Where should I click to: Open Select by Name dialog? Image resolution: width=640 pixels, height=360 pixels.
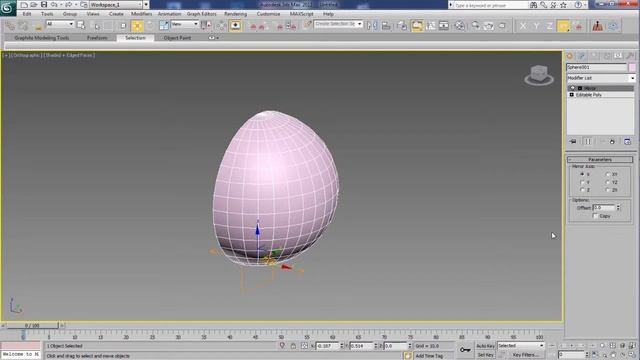tap(97, 26)
